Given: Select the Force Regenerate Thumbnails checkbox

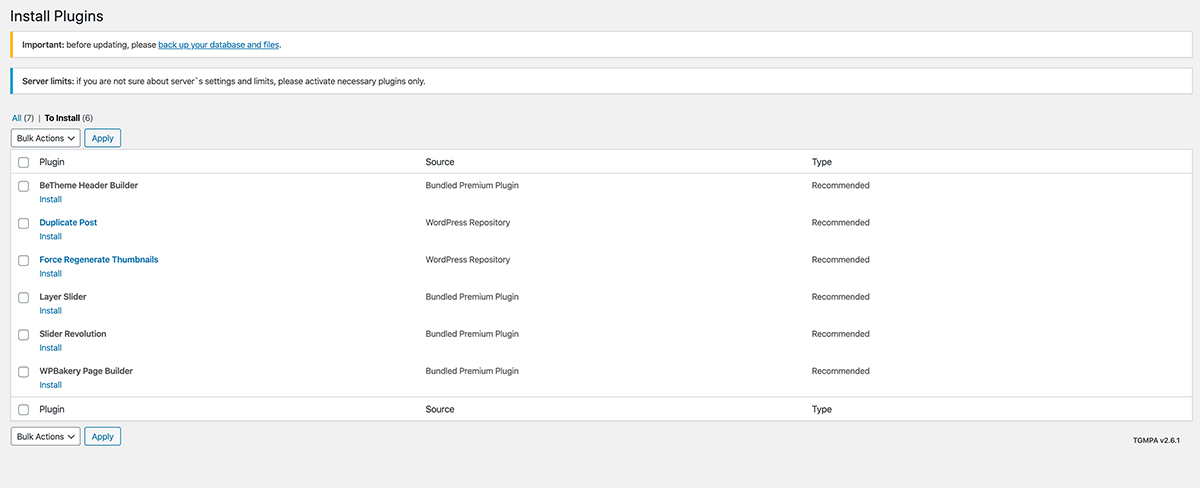Looking at the screenshot, I should pos(23,260).
